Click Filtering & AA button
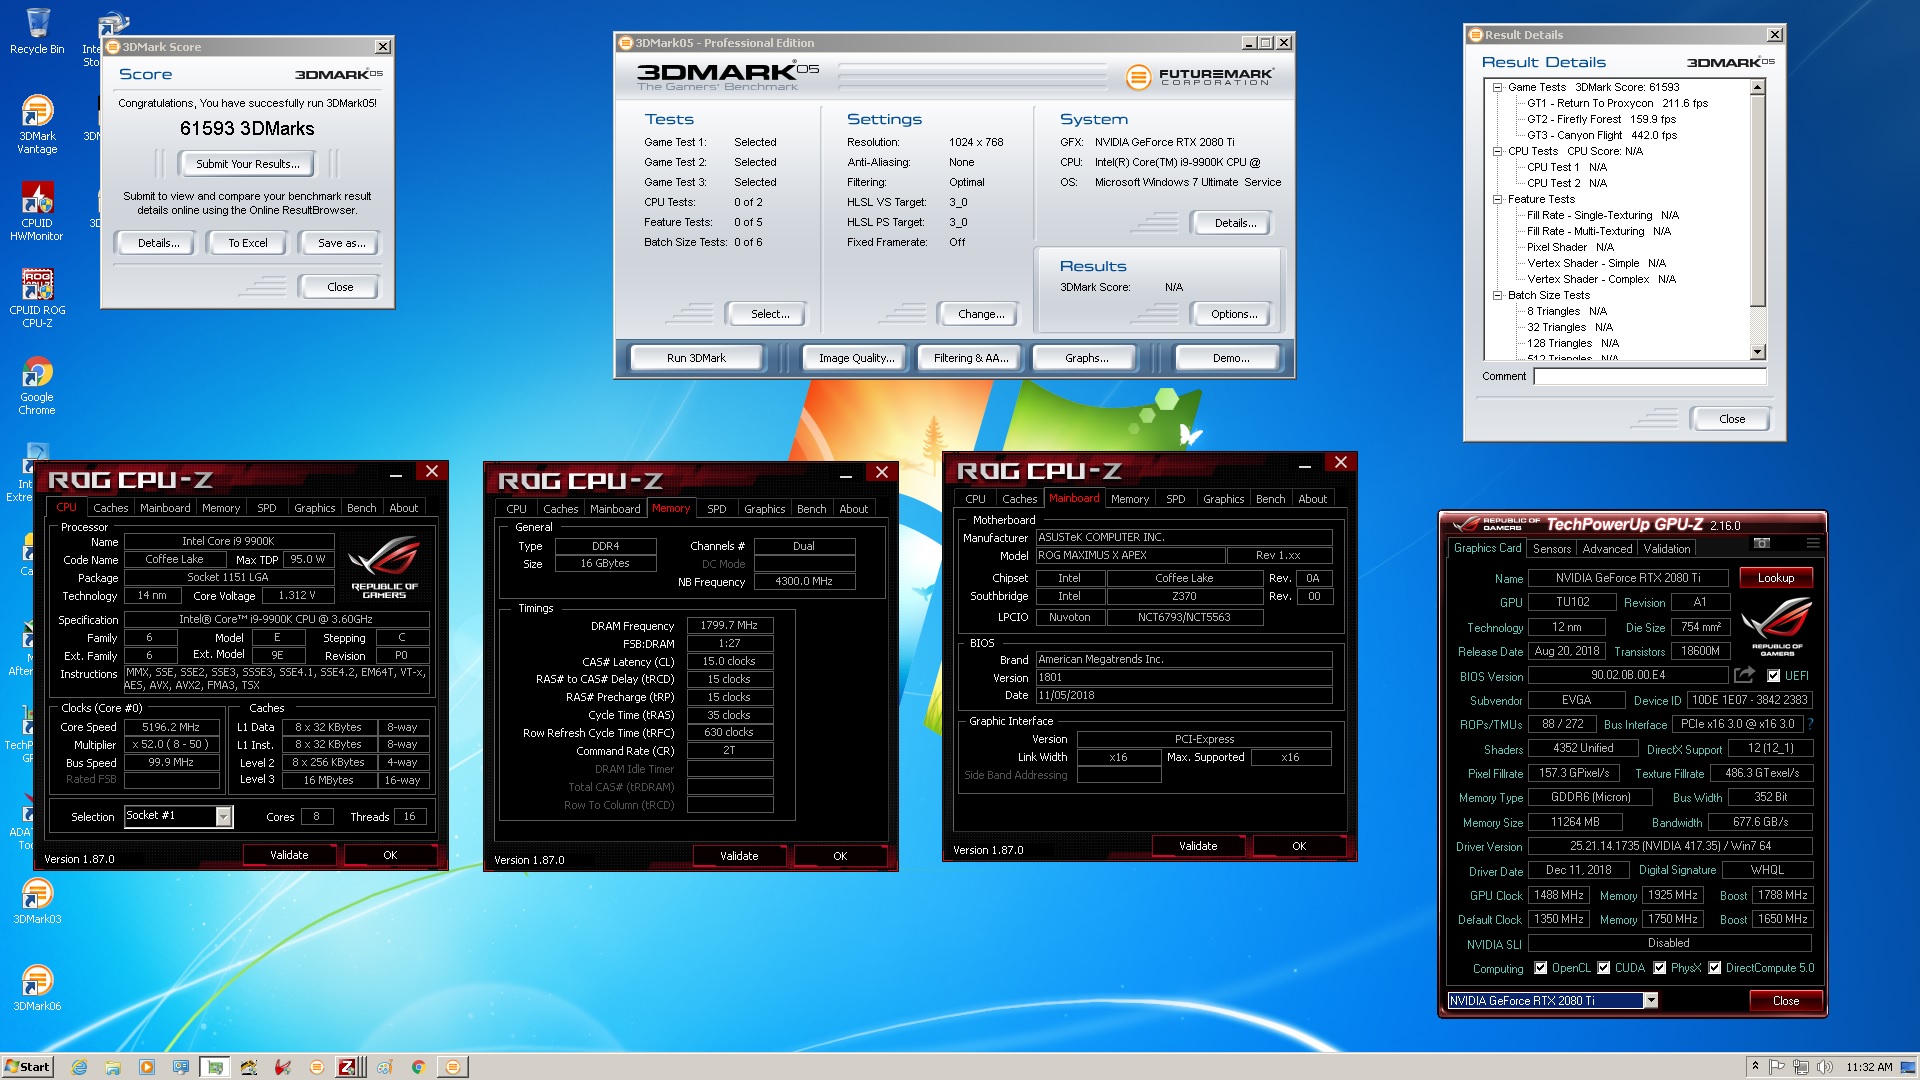The image size is (1920, 1080). click(970, 358)
